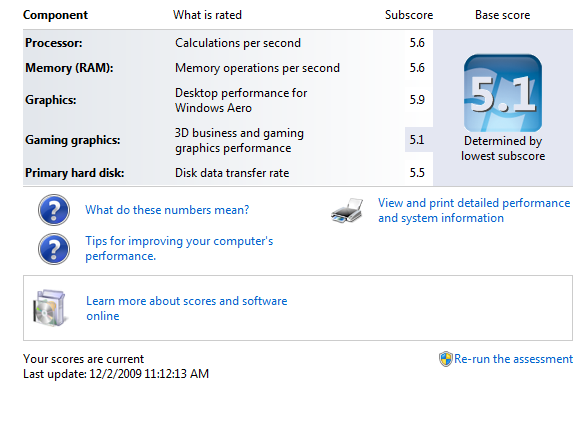Click the 'Subscore' column header
Screen dimensions: 583x428
pyautogui.click(x=409, y=15)
